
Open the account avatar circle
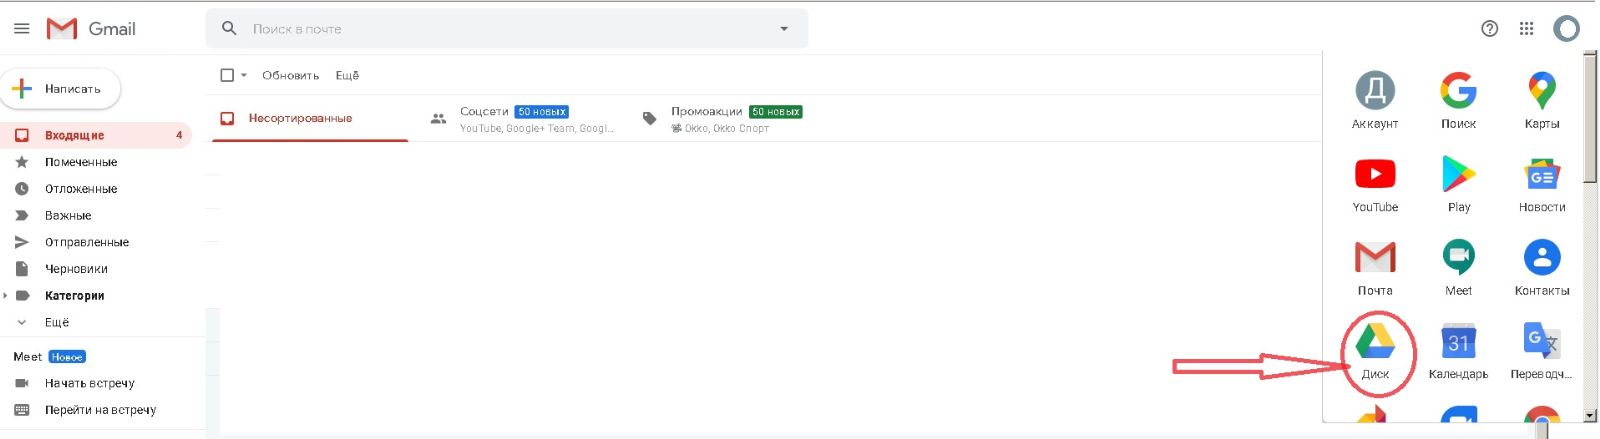(1566, 29)
